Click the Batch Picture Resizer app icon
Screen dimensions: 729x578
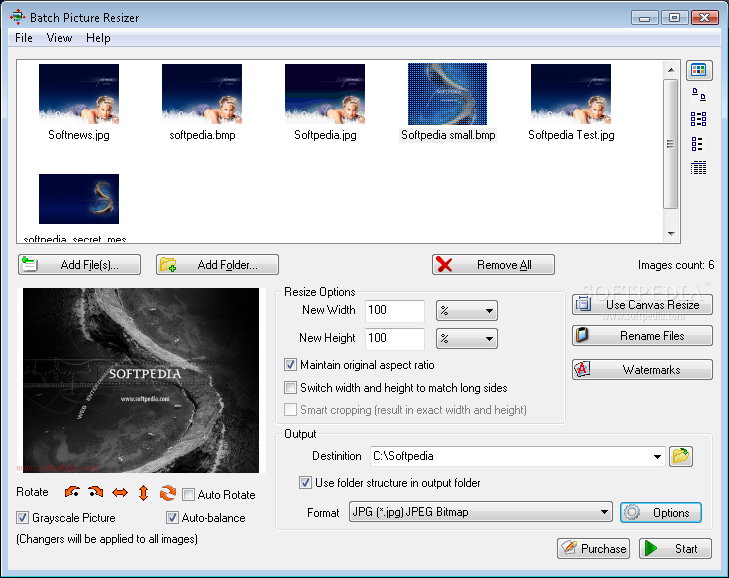tap(18, 17)
